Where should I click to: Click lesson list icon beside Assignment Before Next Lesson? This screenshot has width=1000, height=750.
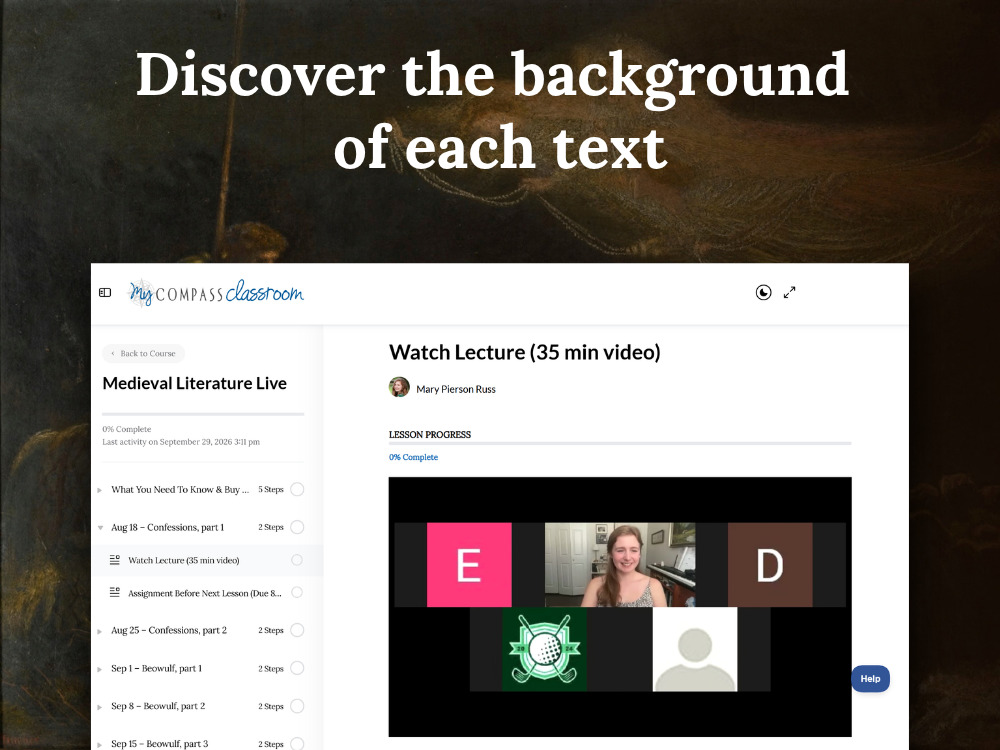click(x=115, y=592)
